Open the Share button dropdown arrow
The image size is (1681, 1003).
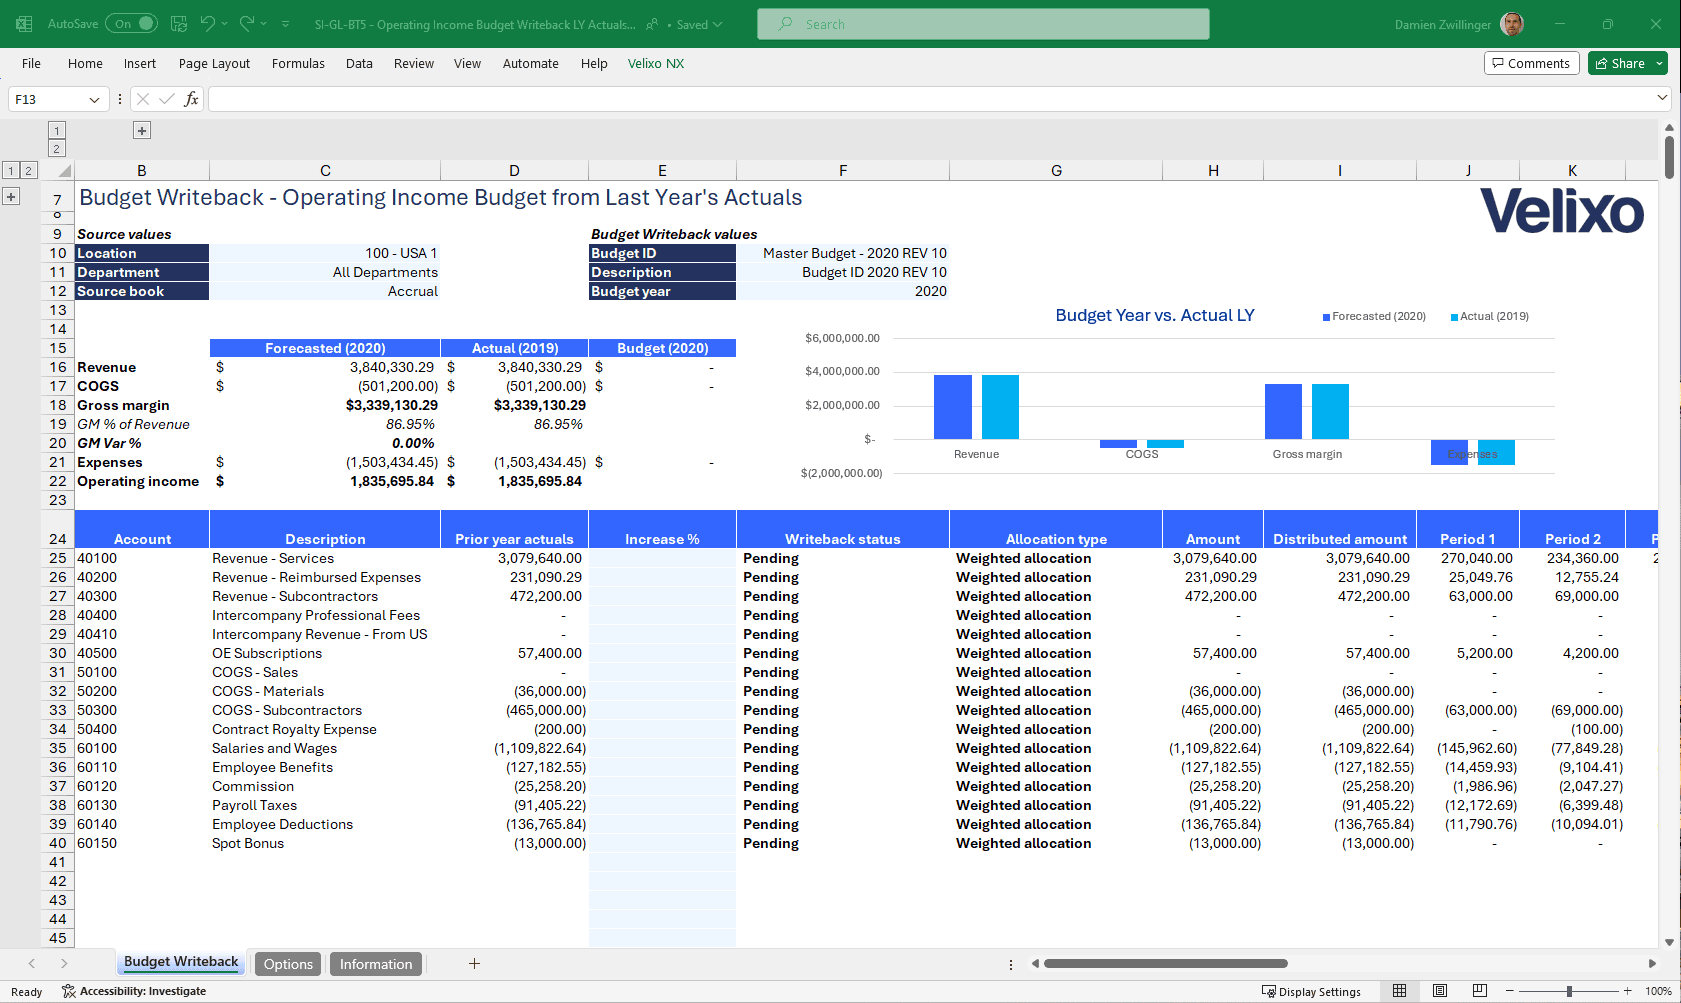click(1659, 63)
